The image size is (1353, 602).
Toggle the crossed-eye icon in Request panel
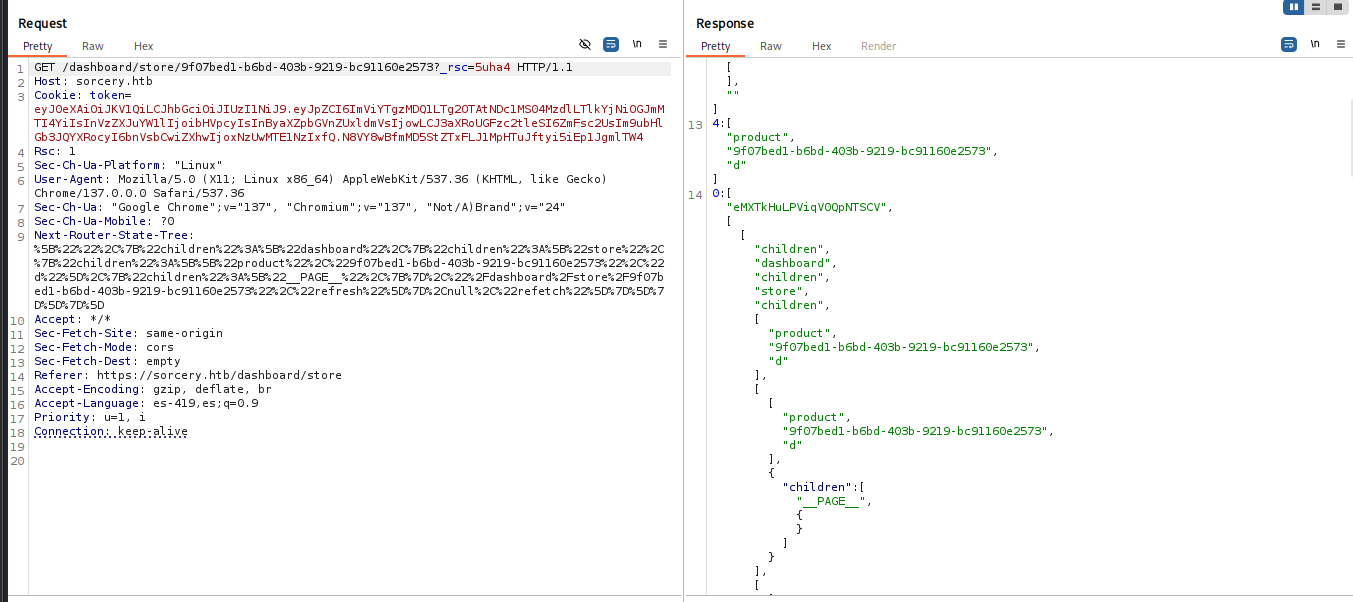(586, 45)
